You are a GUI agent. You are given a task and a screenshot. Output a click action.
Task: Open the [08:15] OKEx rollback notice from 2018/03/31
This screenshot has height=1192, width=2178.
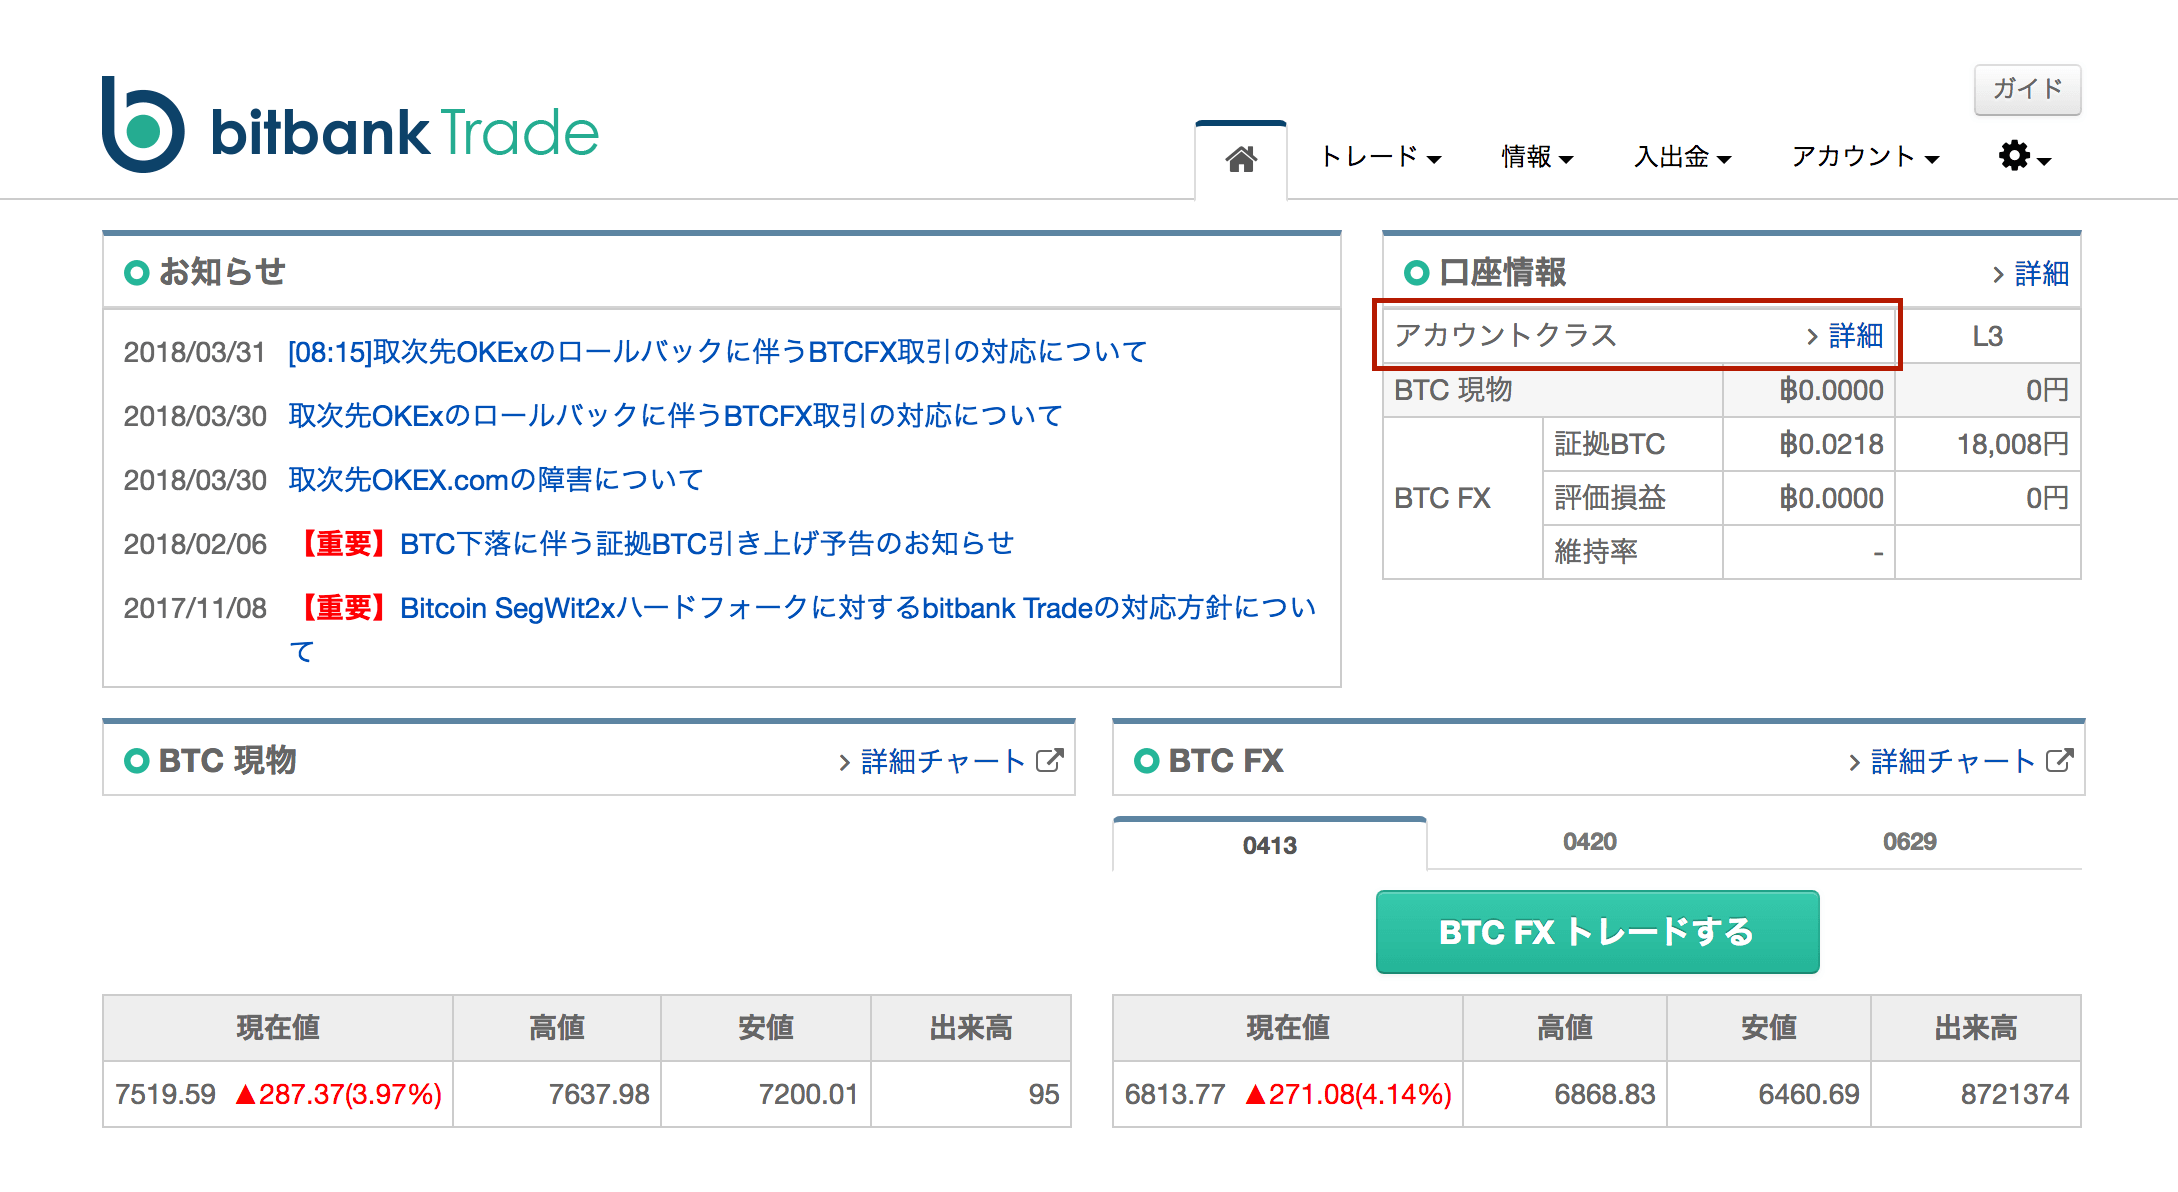tap(717, 352)
